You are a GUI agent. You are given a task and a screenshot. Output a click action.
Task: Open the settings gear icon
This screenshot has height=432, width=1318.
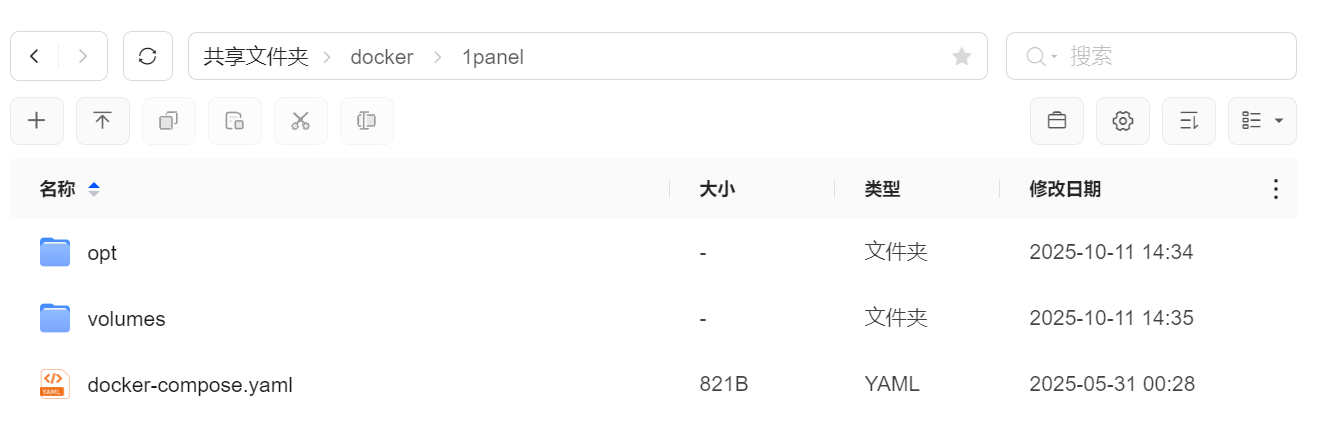tap(1123, 121)
